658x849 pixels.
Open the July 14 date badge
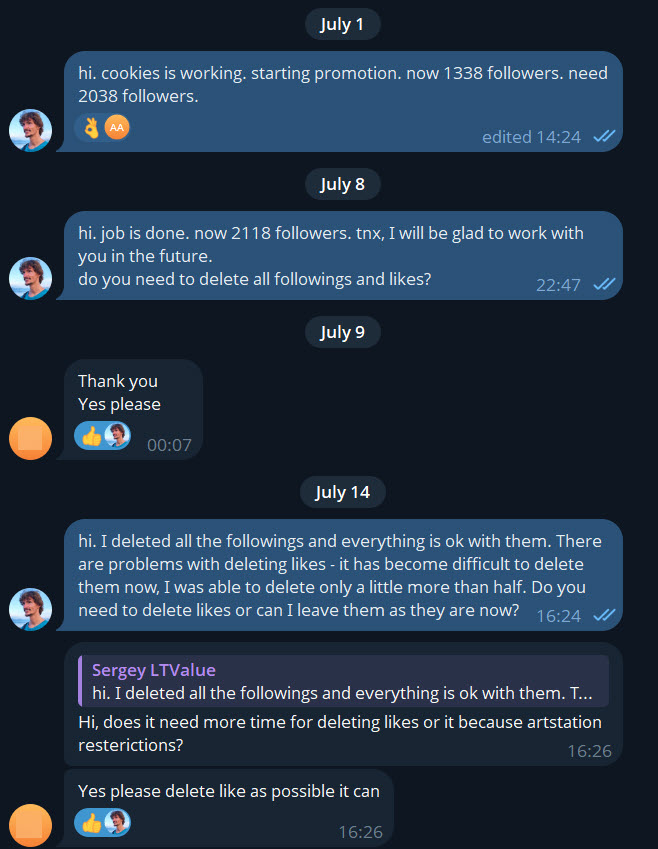coord(343,492)
